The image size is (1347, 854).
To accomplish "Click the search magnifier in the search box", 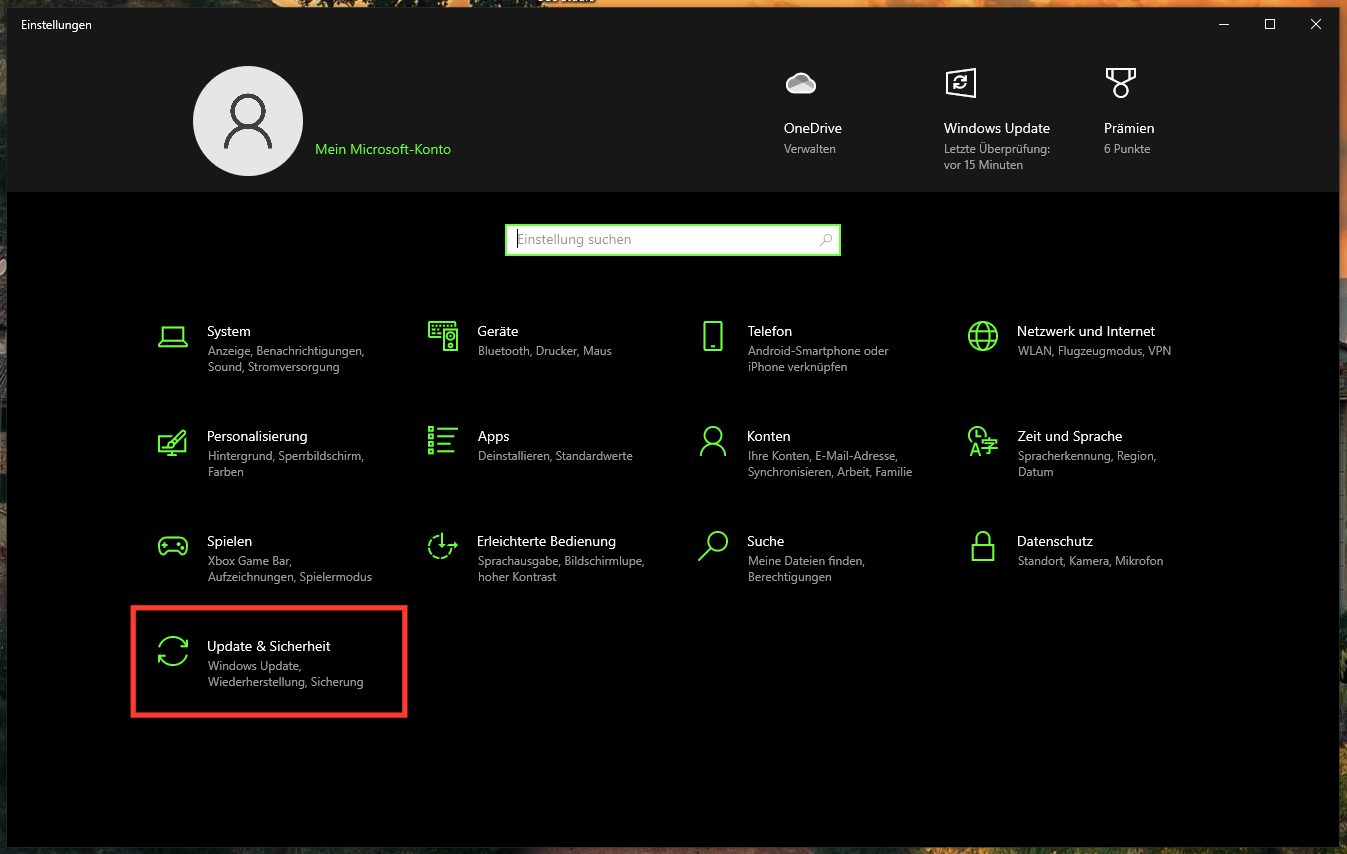I will pyautogui.click(x=826, y=240).
